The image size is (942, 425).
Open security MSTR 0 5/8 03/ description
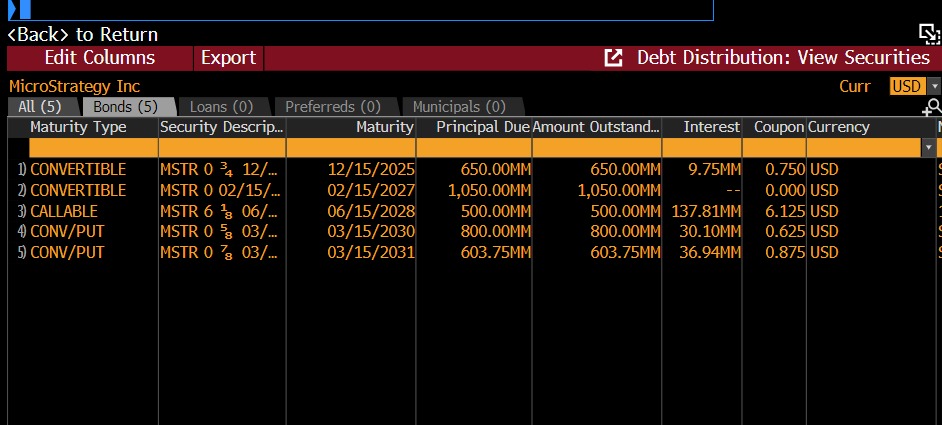219,231
